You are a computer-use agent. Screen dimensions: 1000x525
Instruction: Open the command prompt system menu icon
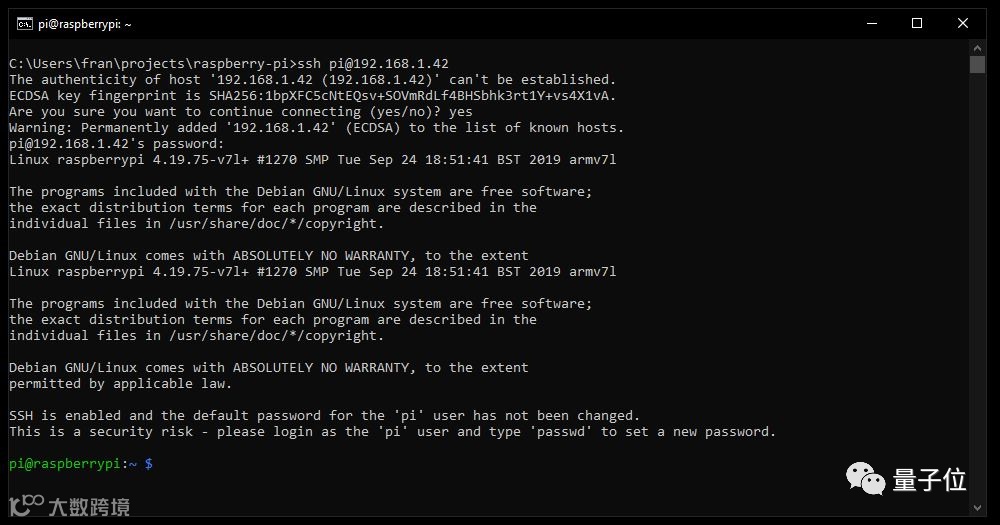click(24, 24)
